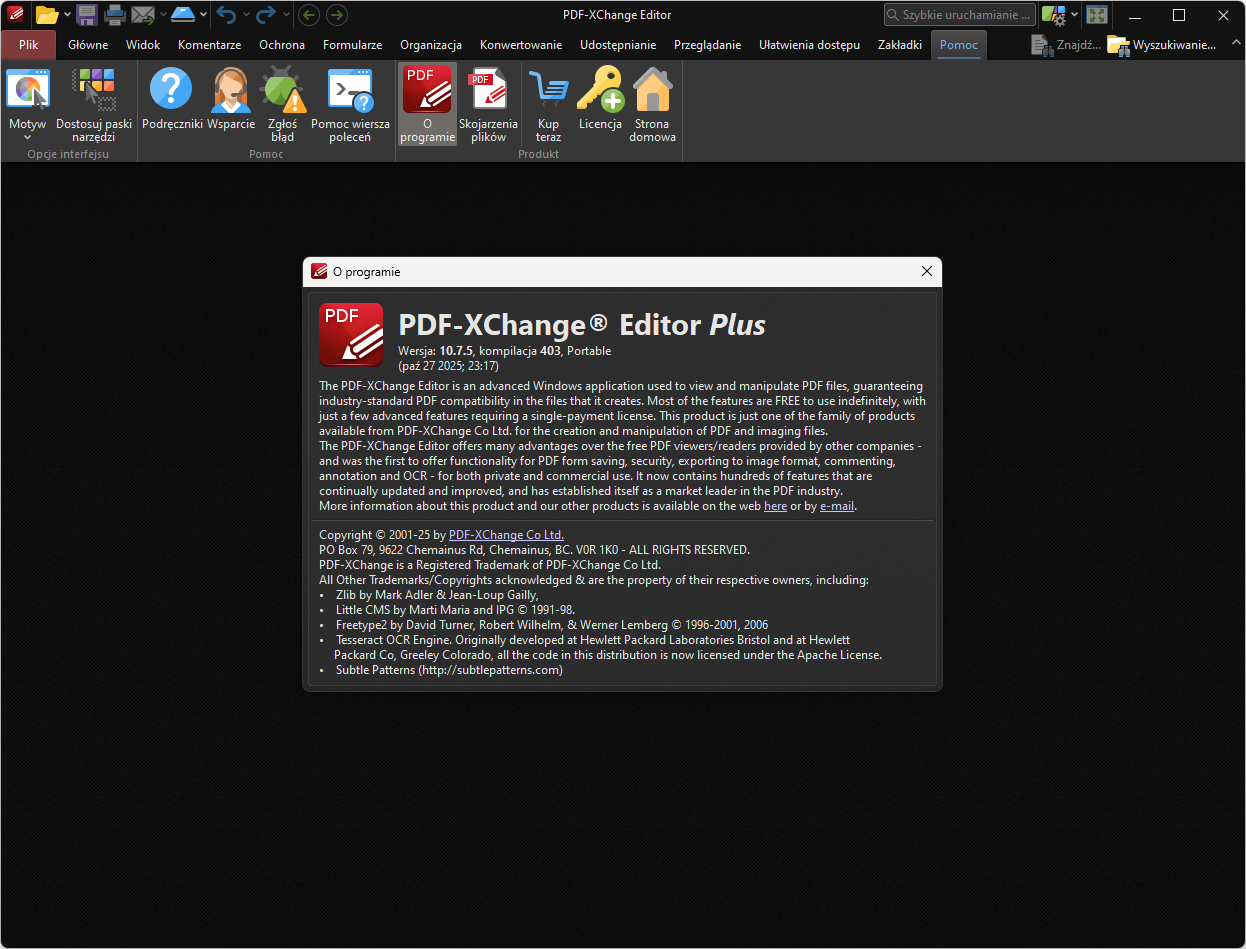Expand the redo history dropdown
Screen dimensions: 1246x949
pyautogui.click(x=286, y=15)
